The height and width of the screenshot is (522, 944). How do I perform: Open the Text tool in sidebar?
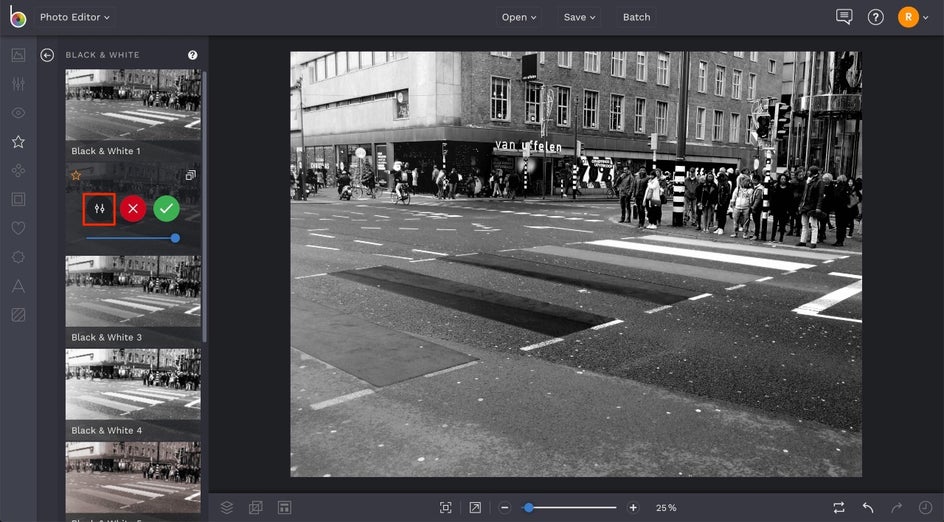[18, 286]
